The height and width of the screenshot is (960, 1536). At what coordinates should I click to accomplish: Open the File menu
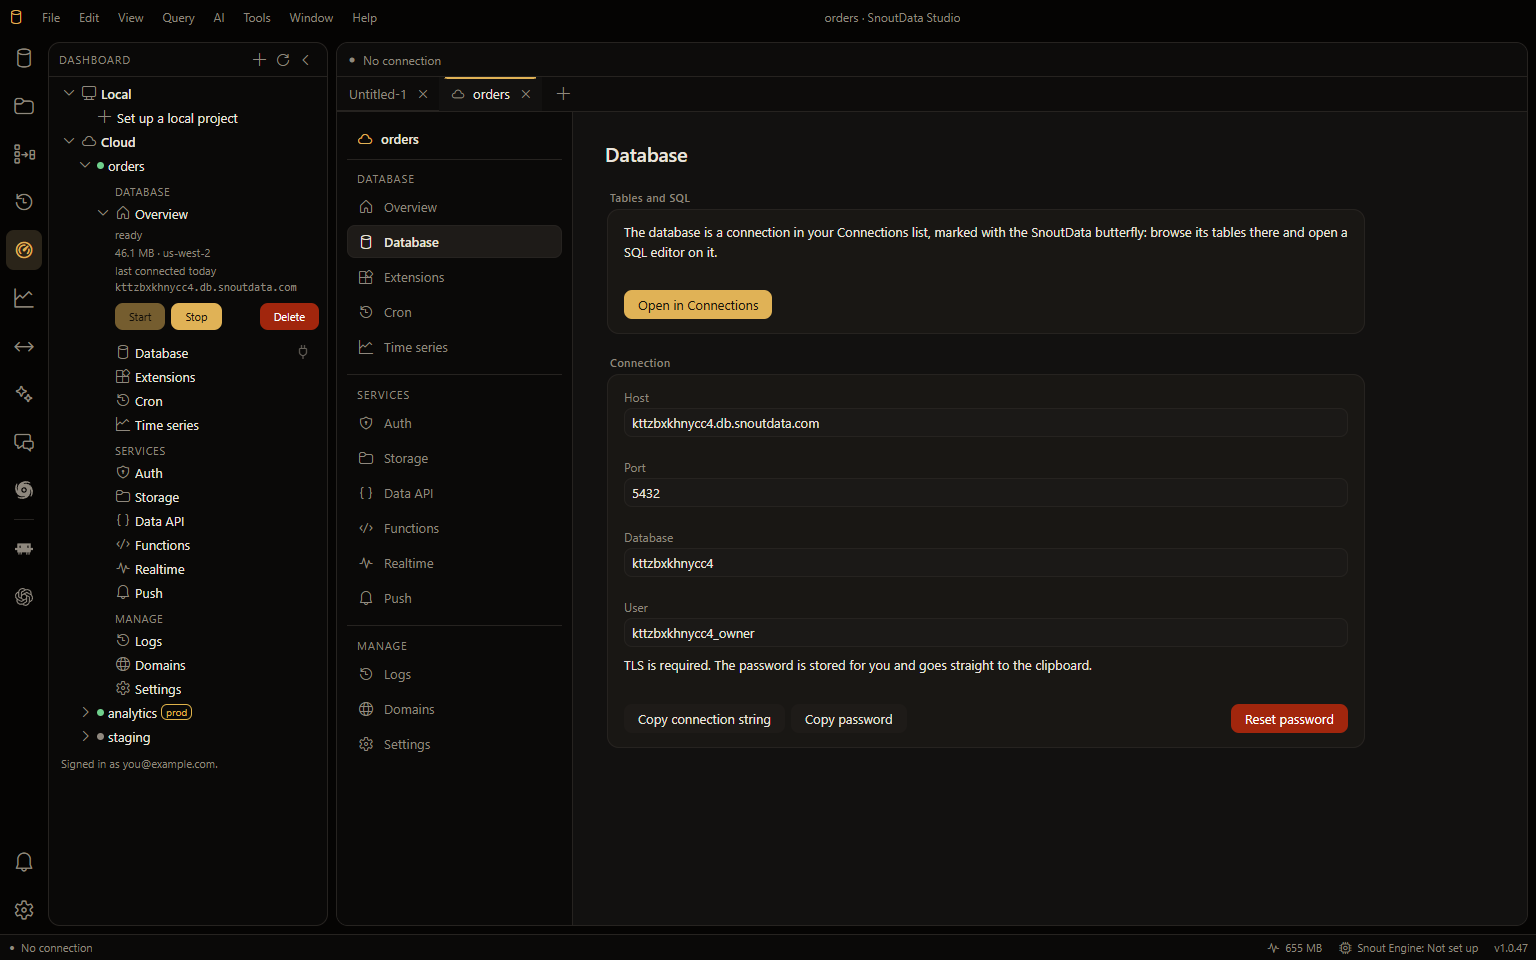click(x=51, y=18)
